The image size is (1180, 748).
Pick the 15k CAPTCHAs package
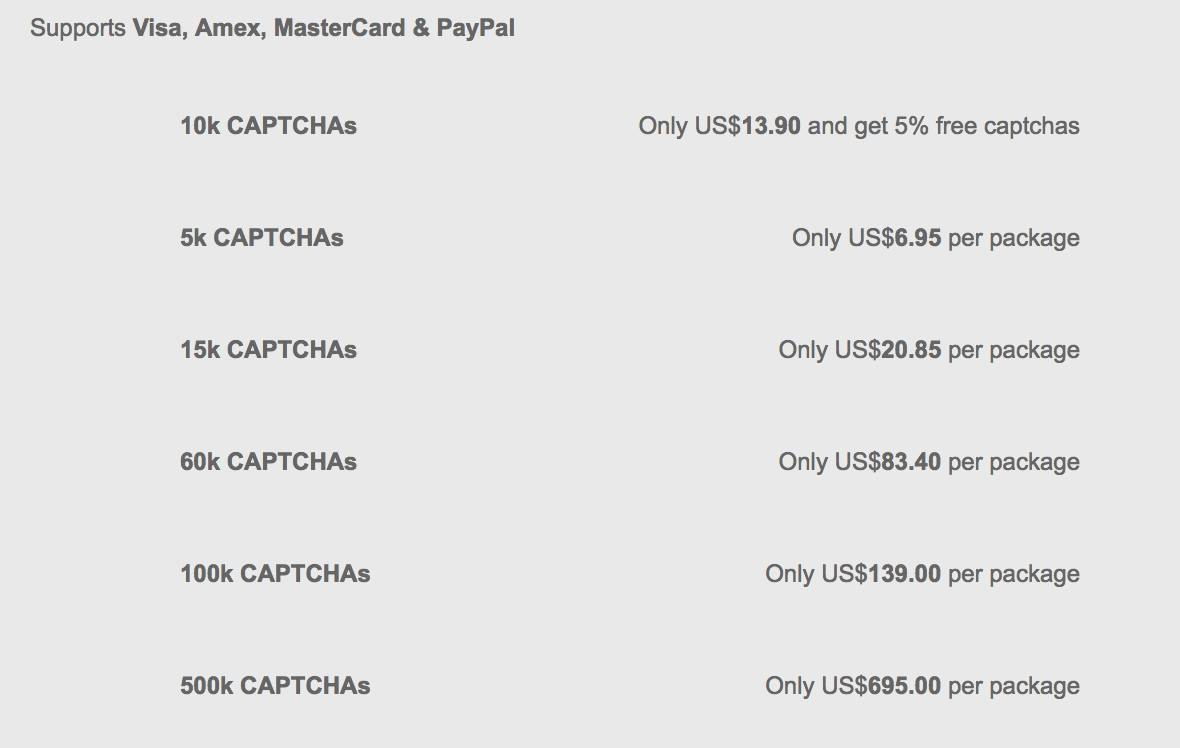268,350
